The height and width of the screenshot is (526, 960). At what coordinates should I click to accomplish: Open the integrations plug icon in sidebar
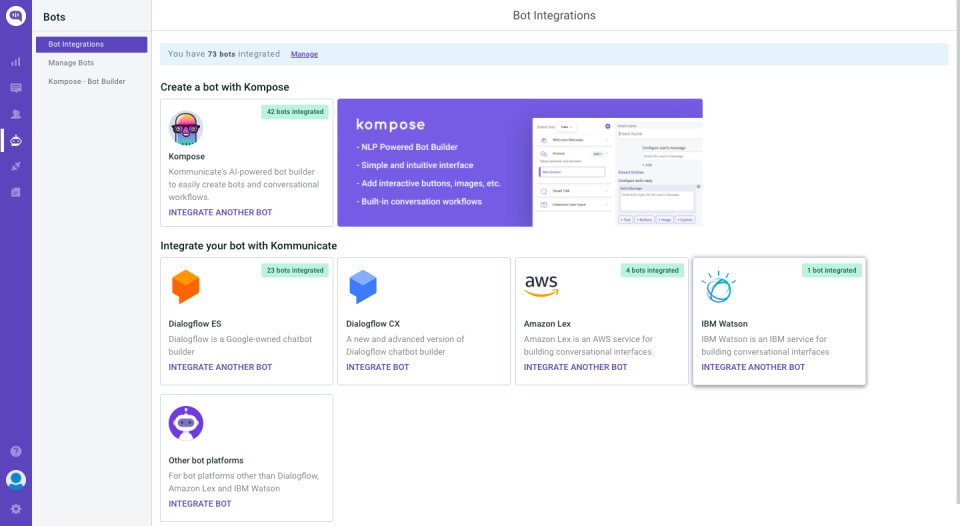click(x=16, y=167)
